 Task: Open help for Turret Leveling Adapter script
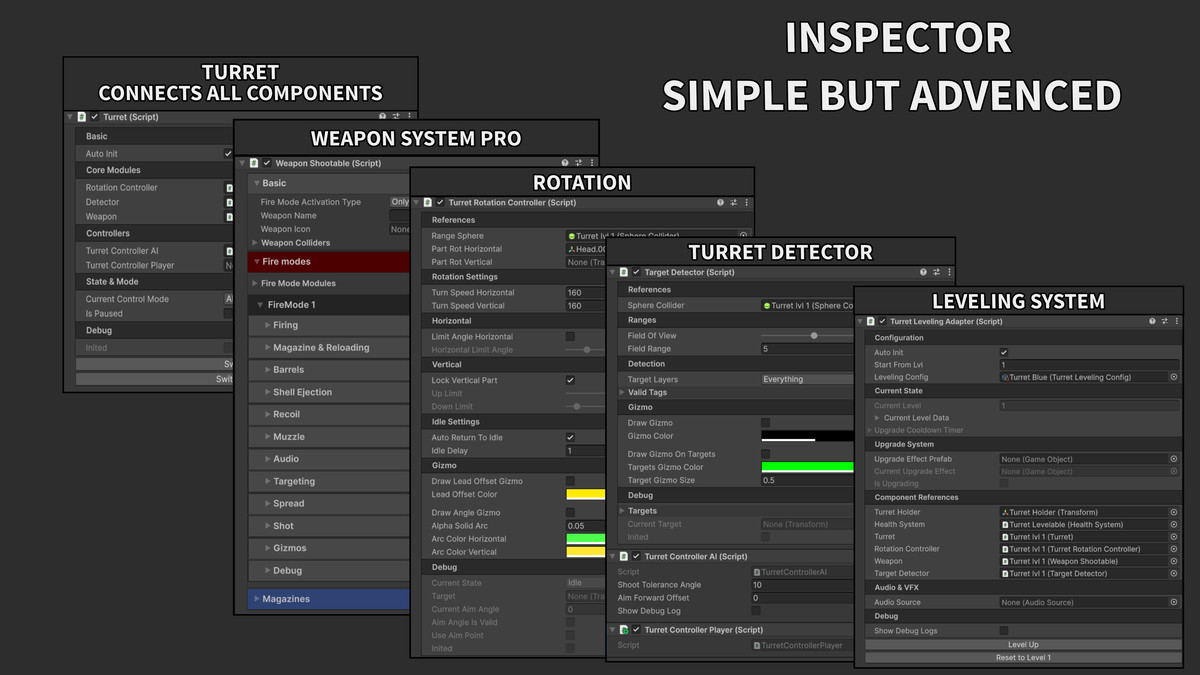[1152, 322]
